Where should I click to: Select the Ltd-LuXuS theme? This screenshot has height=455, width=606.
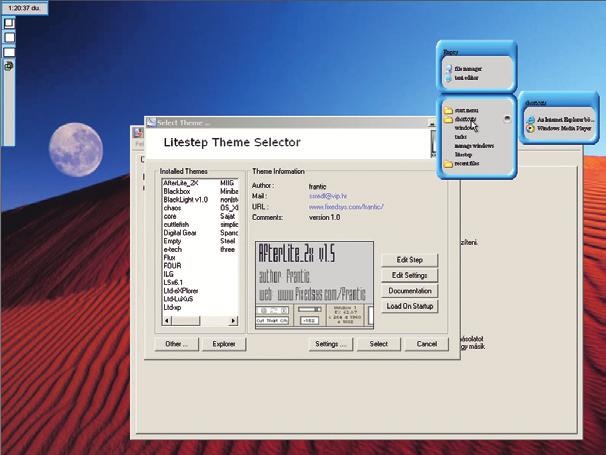(x=178, y=299)
